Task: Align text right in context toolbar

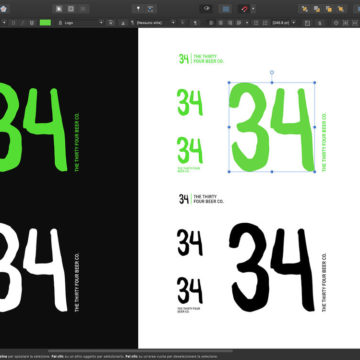Action: (229, 23)
